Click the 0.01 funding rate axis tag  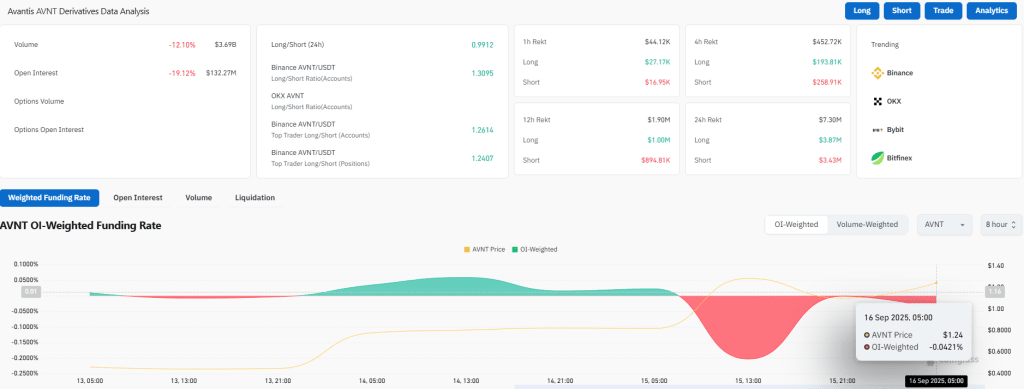(x=30, y=292)
